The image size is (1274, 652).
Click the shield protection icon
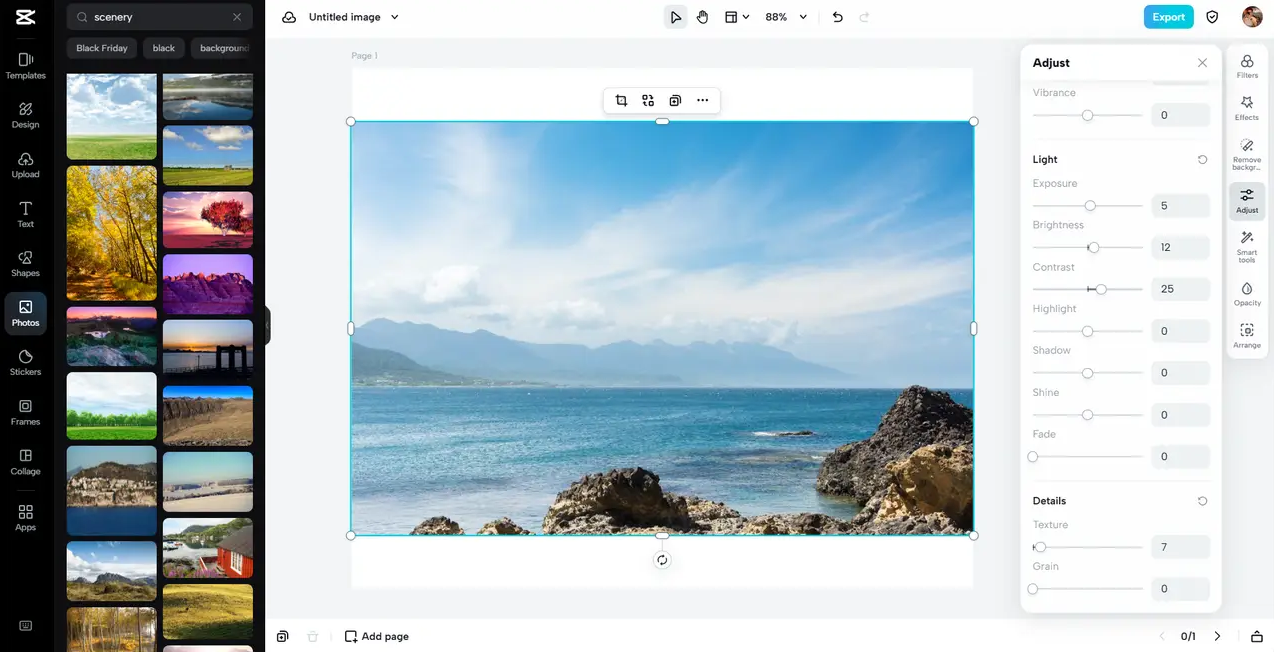pos(1212,17)
